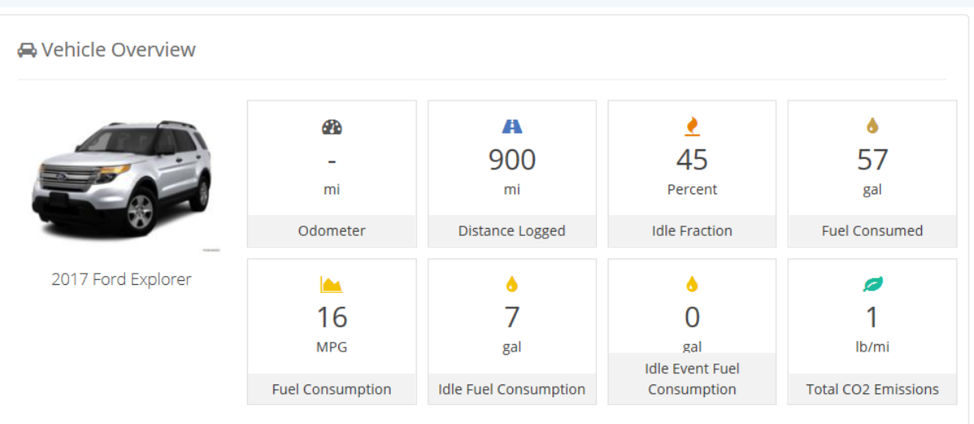974x424 pixels.
Task: Click the green leaf CO2 Emissions icon
Action: point(872,285)
